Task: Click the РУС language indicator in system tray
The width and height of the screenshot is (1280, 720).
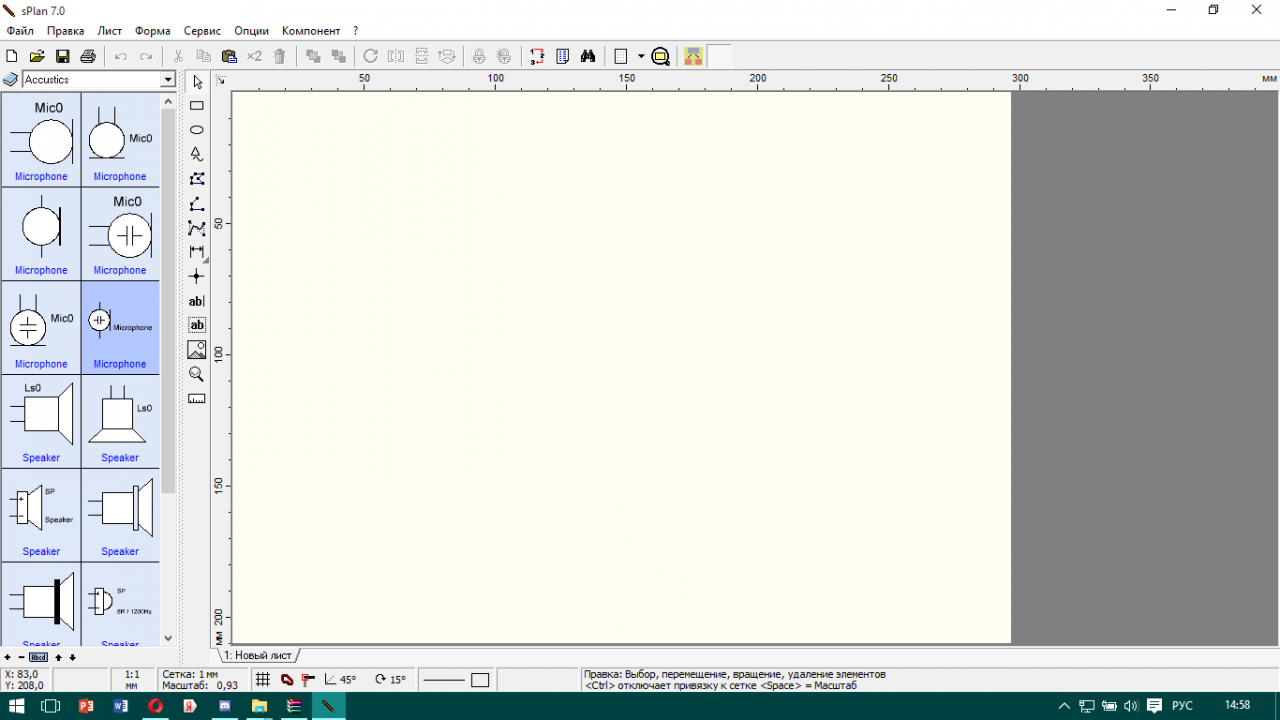Action: [1182, 705]
